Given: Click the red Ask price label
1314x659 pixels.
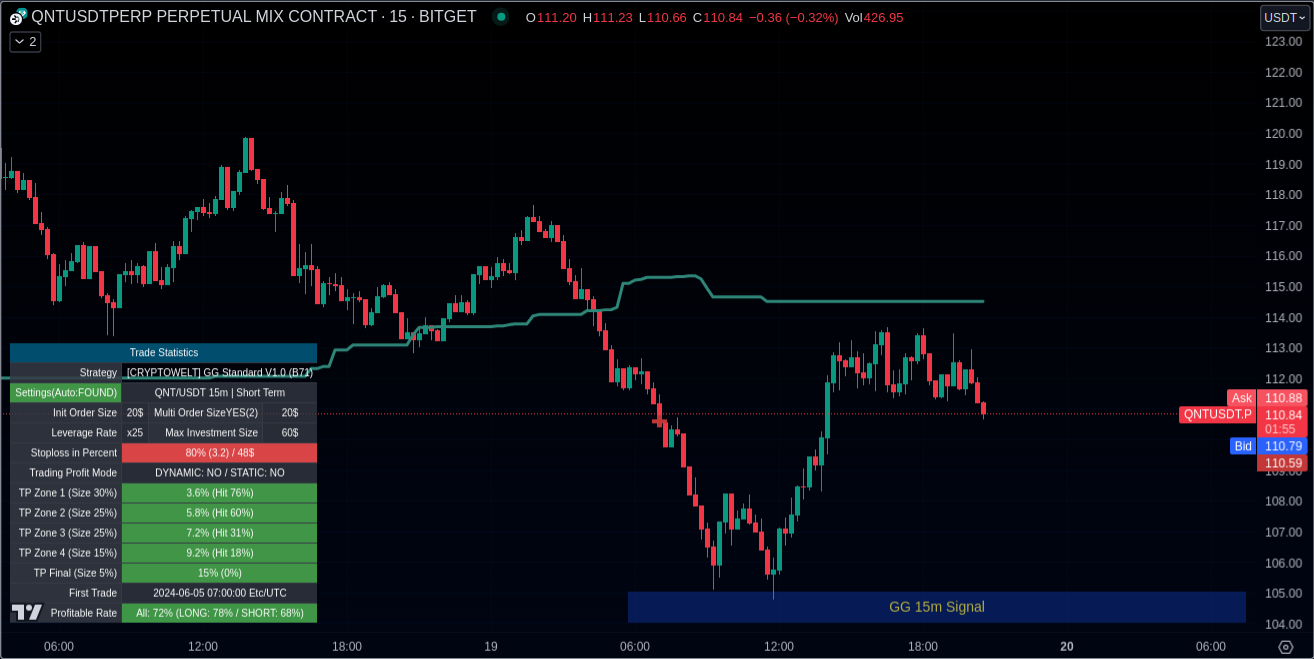Looking at the screenshot, I should coord(1241,398).
